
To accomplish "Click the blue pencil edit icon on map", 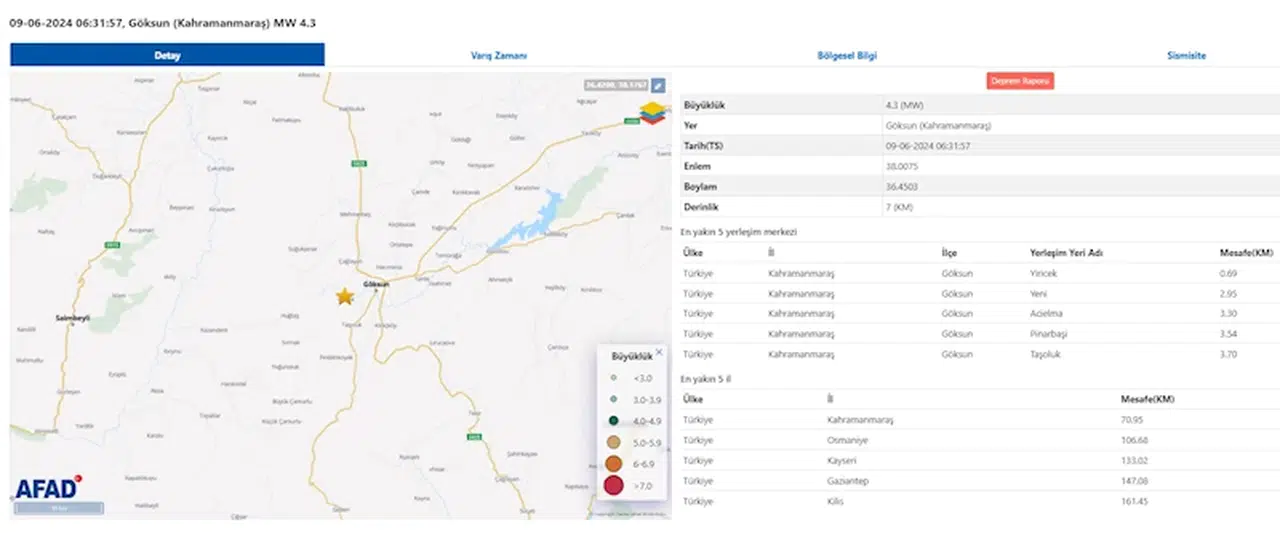I will pyautogui.click(x=659, y=86).
